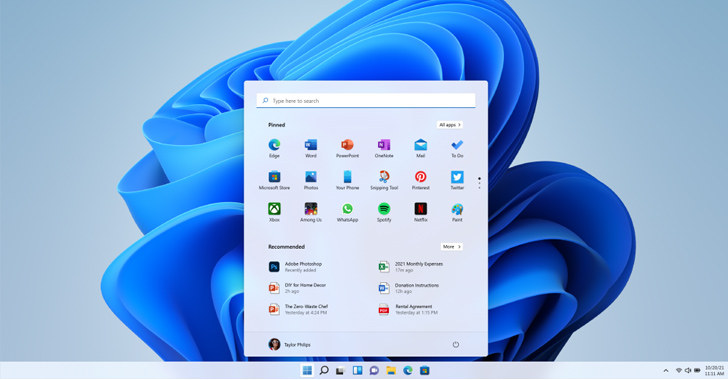Click the Type here to search field

366,101
